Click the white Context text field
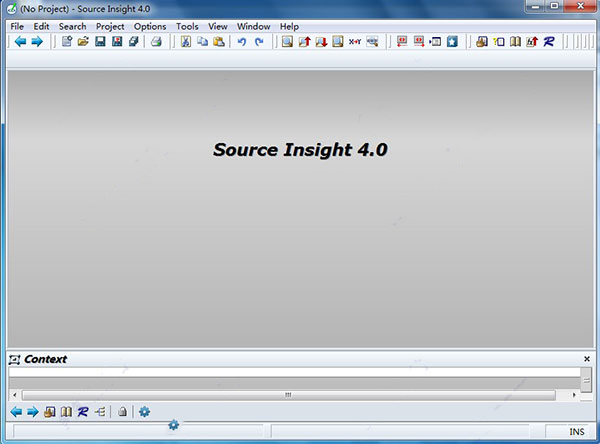 pyautogui.click(x=294, y=372)
